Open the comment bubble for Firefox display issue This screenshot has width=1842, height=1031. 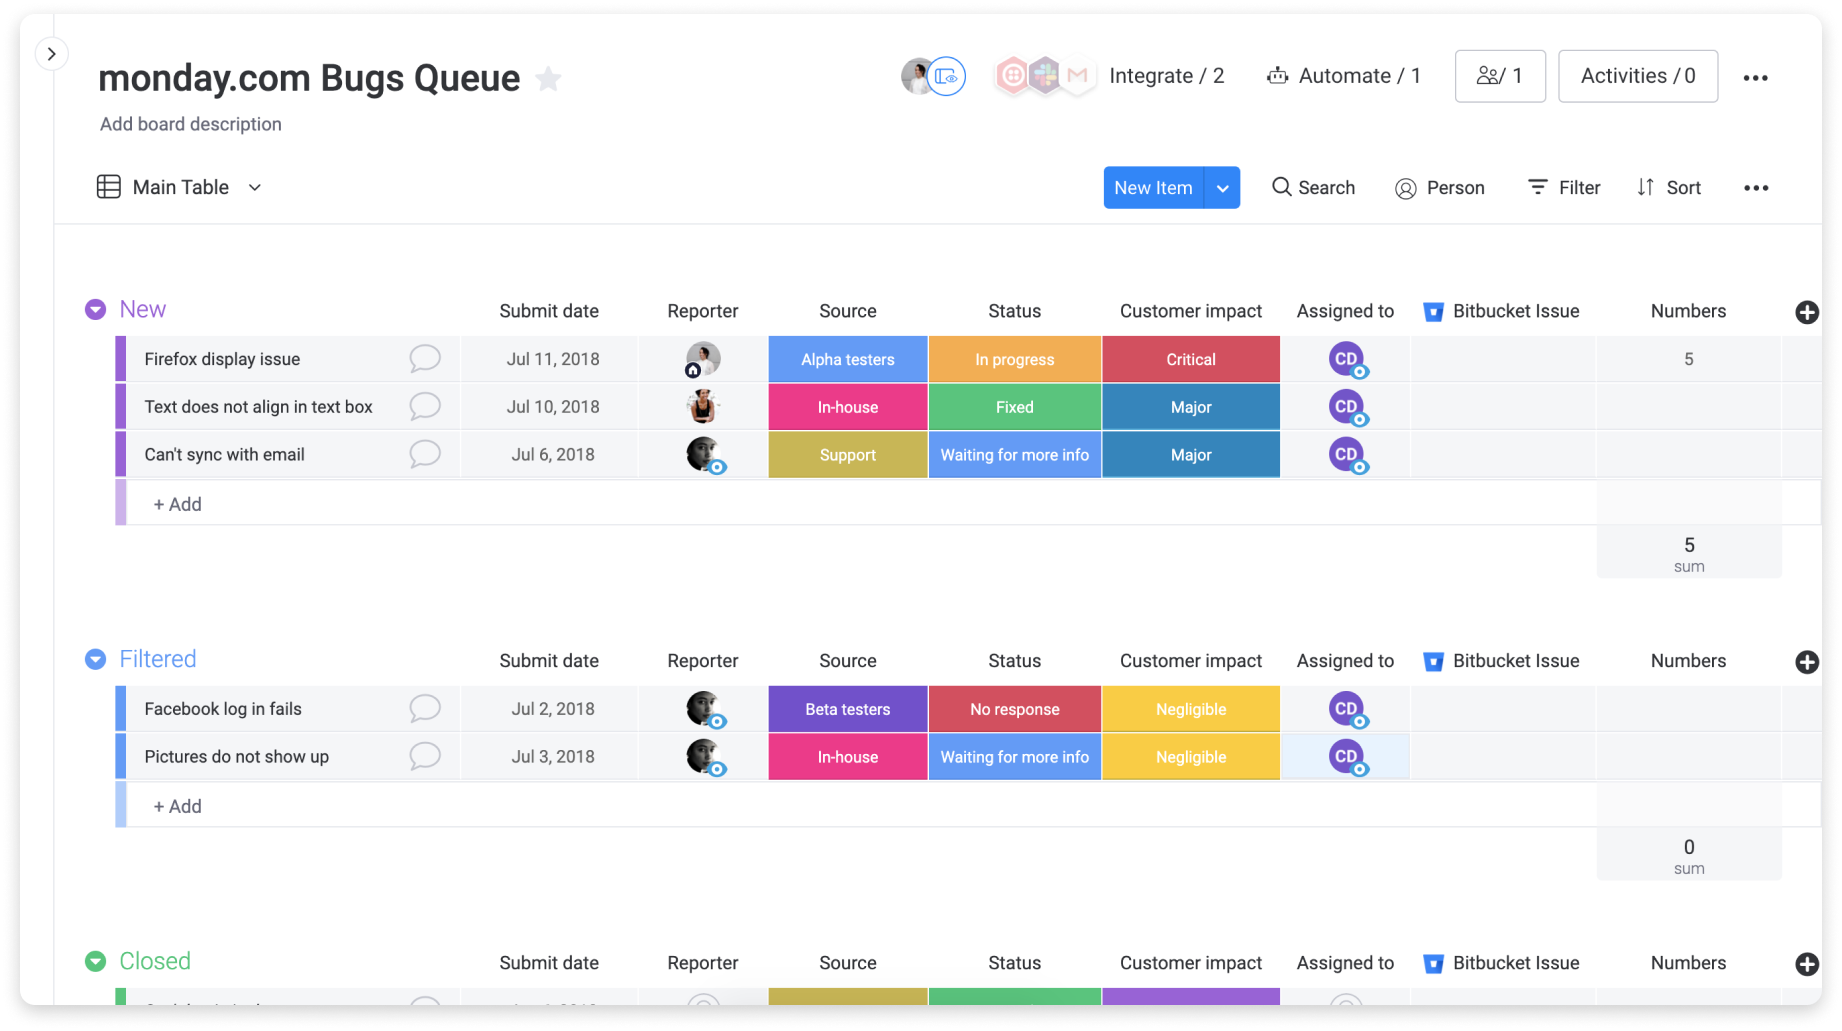[x=425, y=358]
